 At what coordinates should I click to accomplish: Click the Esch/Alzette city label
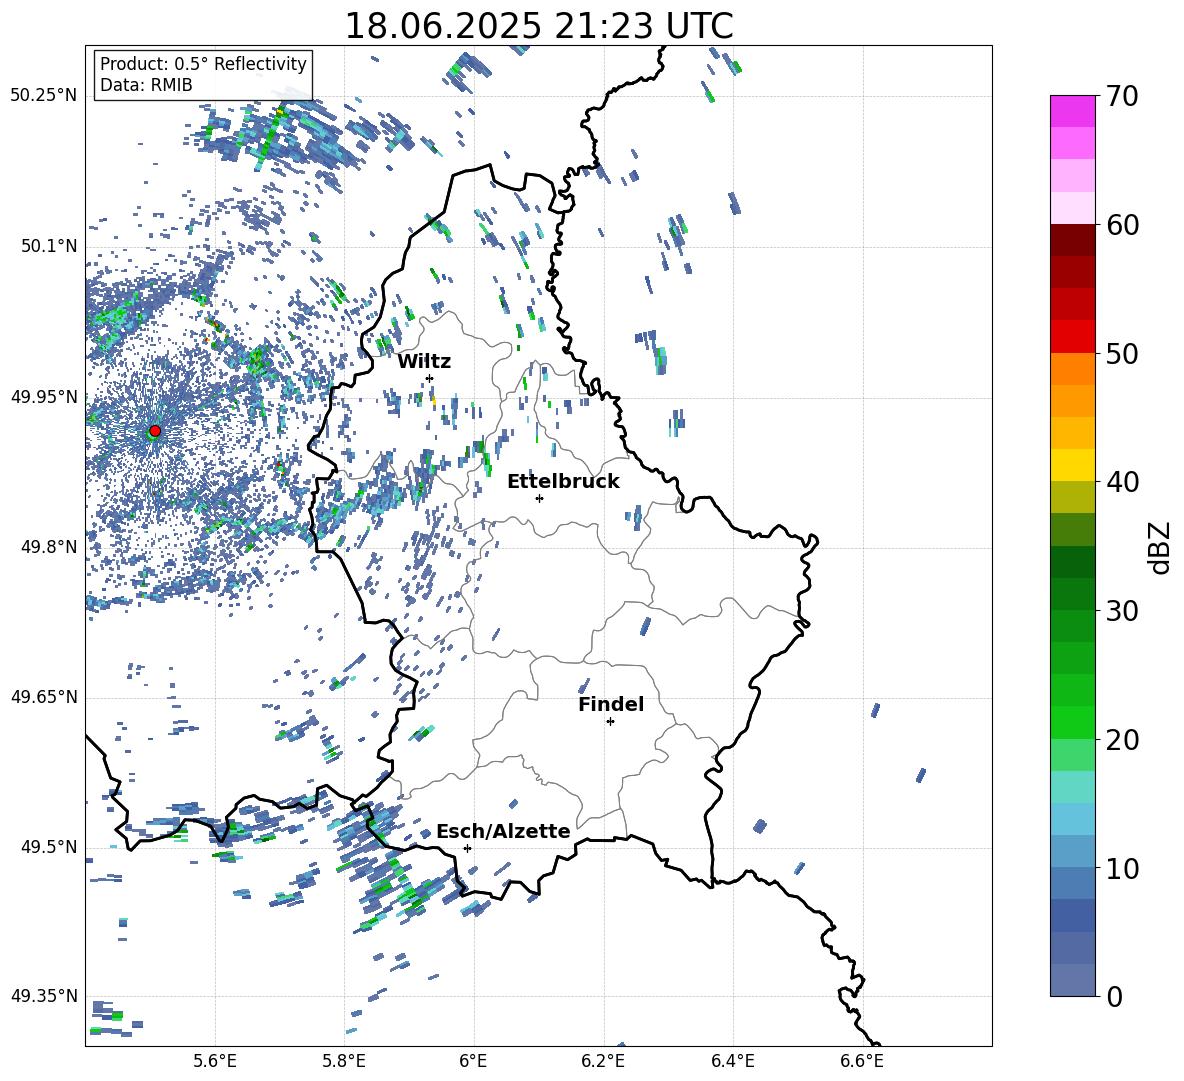click(503, 831)
